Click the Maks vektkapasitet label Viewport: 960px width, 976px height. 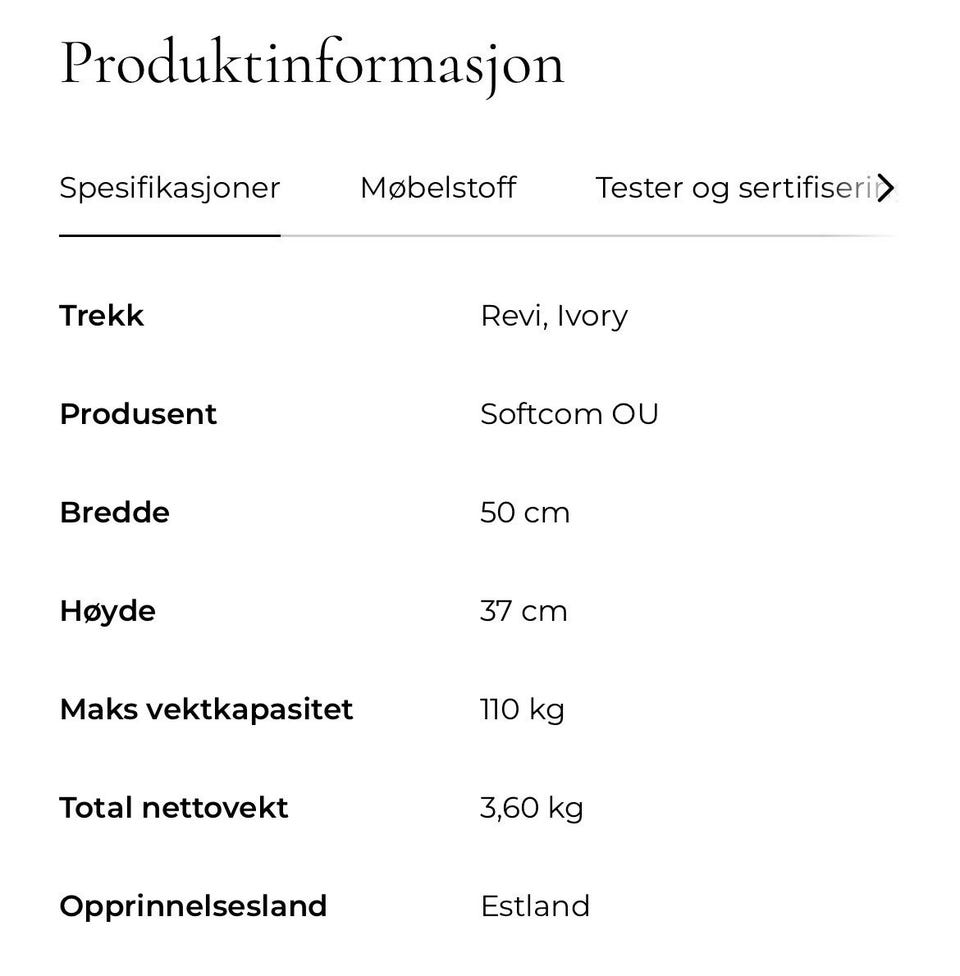click(x=206, y=710)
